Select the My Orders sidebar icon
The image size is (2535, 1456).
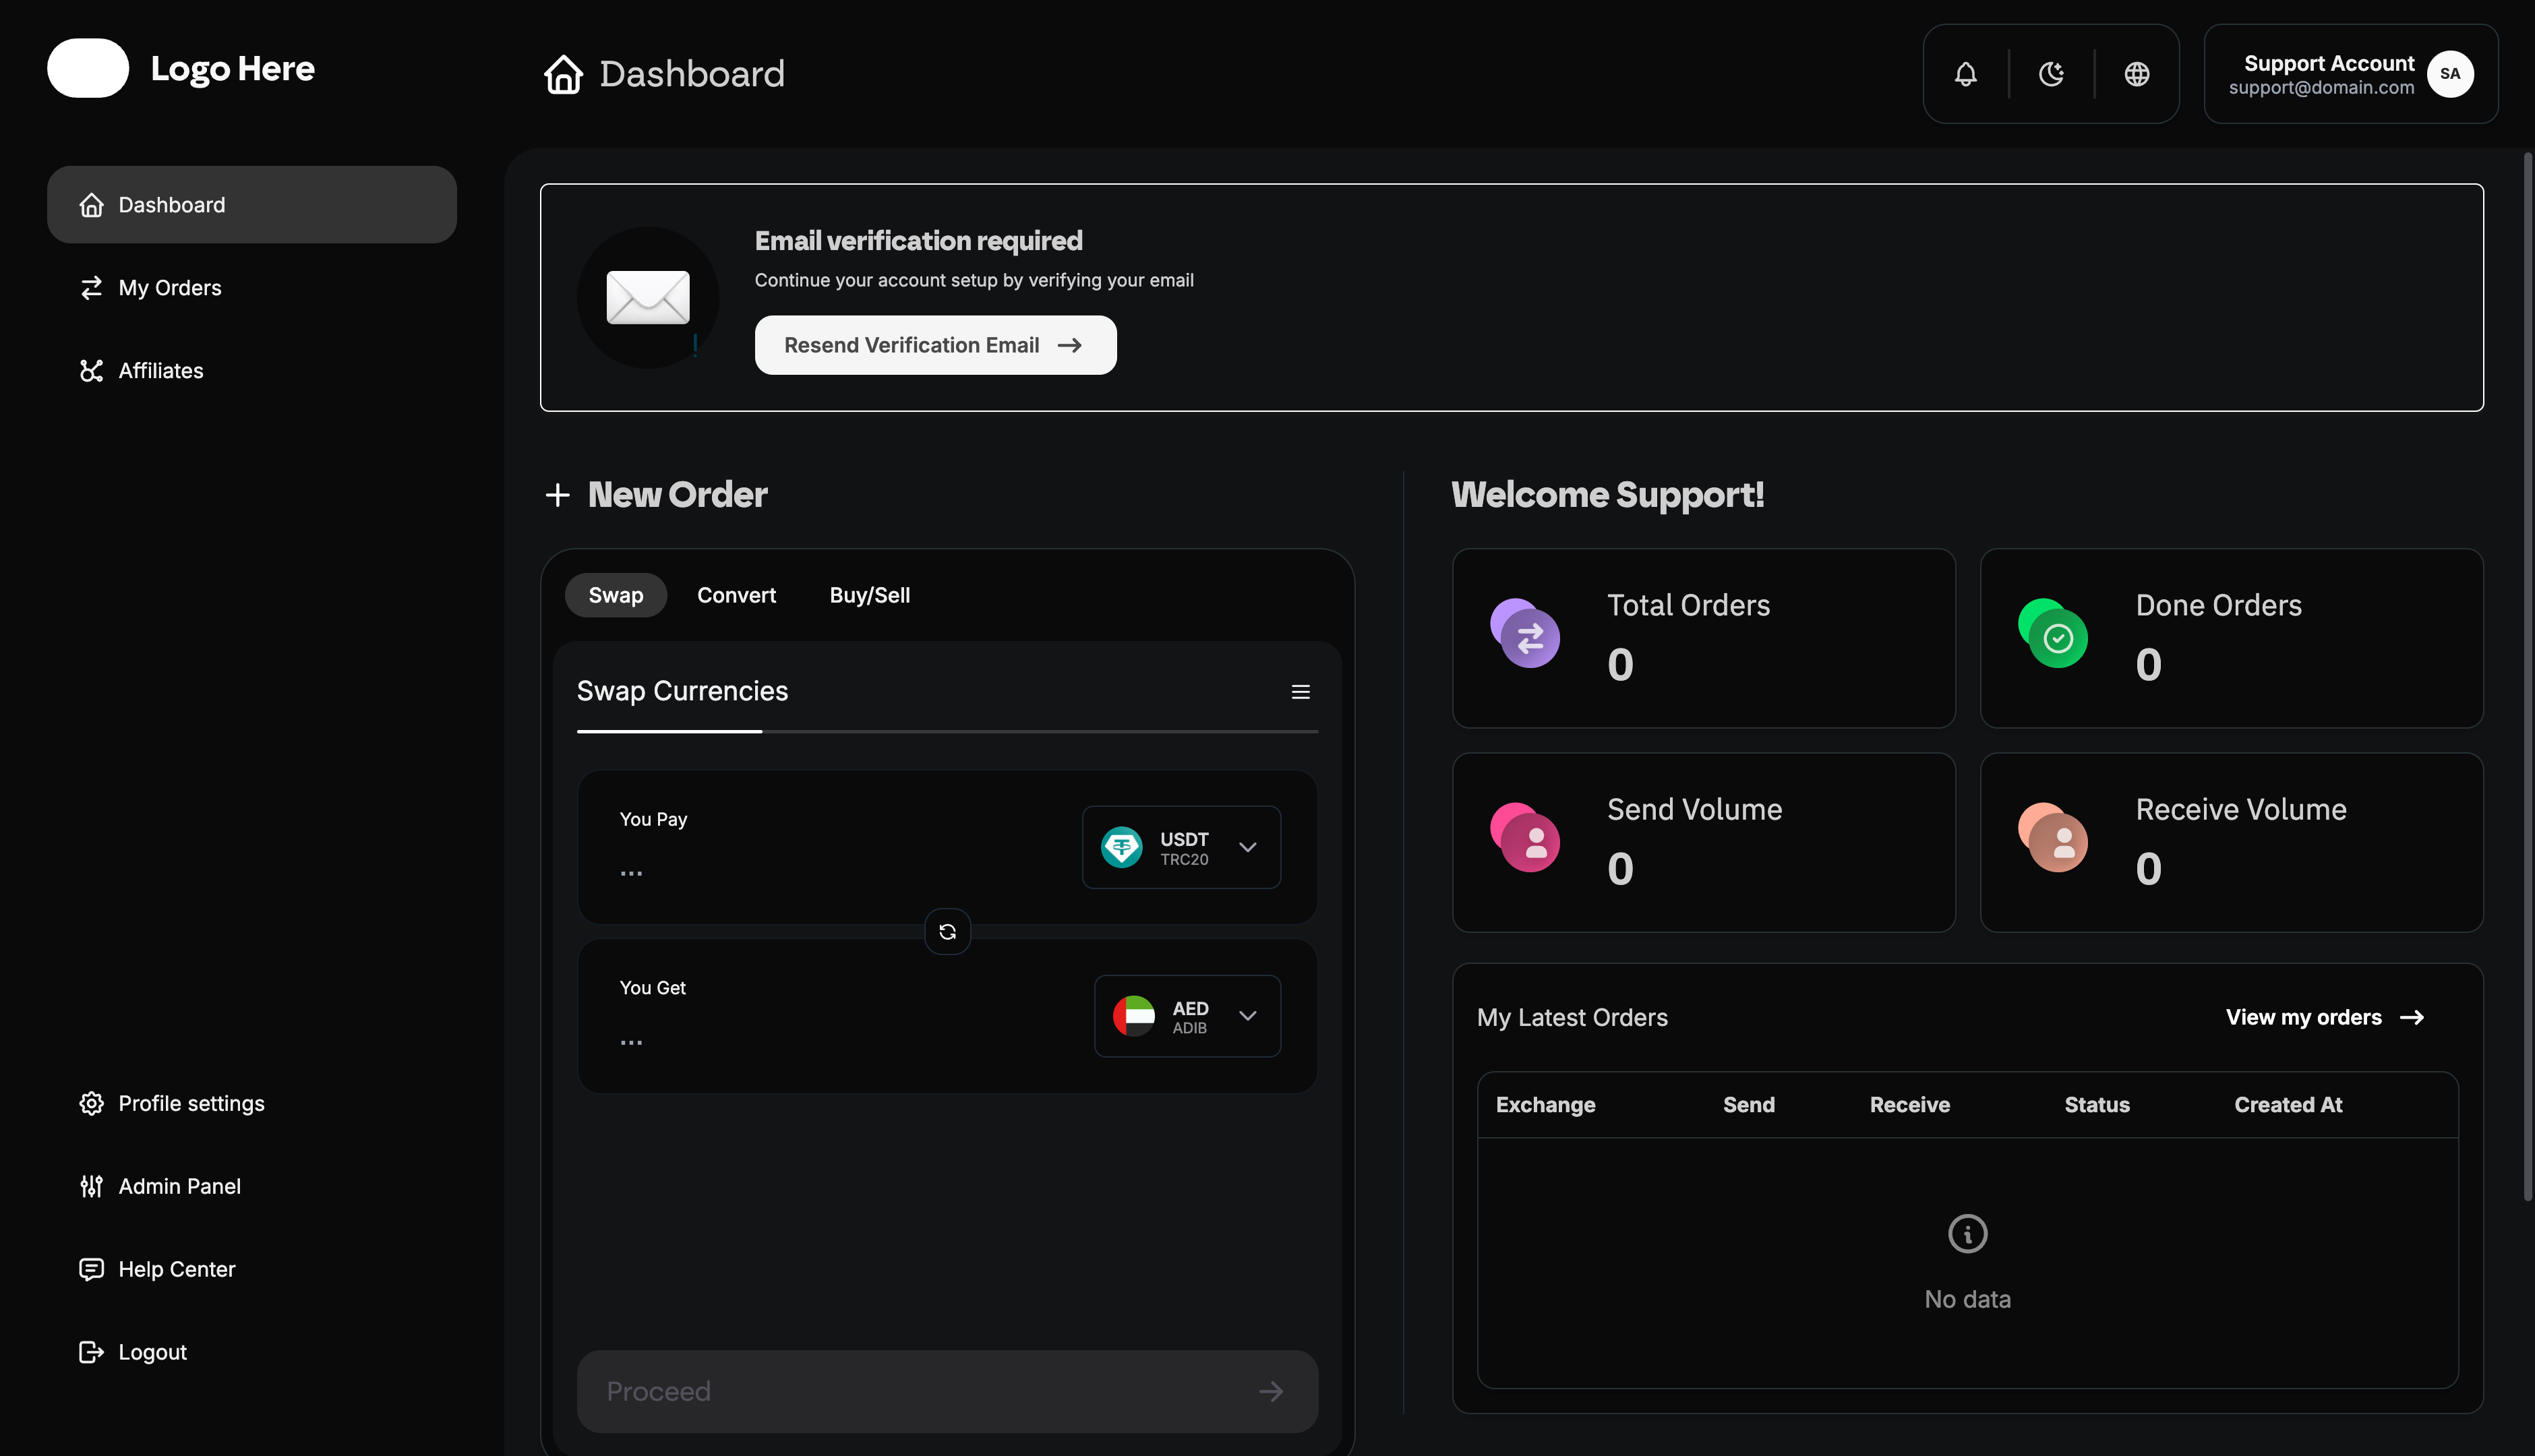pyautogui.click(x=91, y=287)
